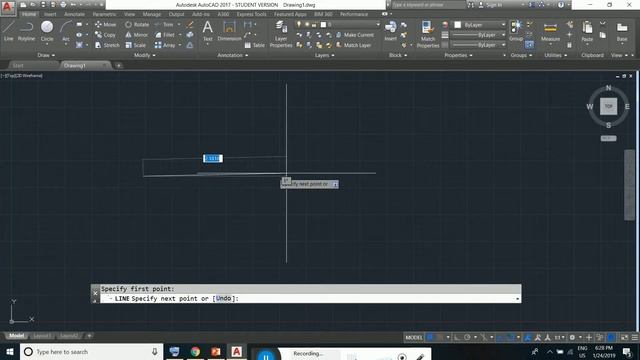The width and height of the screenshot is (640, 360).
Task: Select the Polyline tool
Action: [x=26, y=31]
